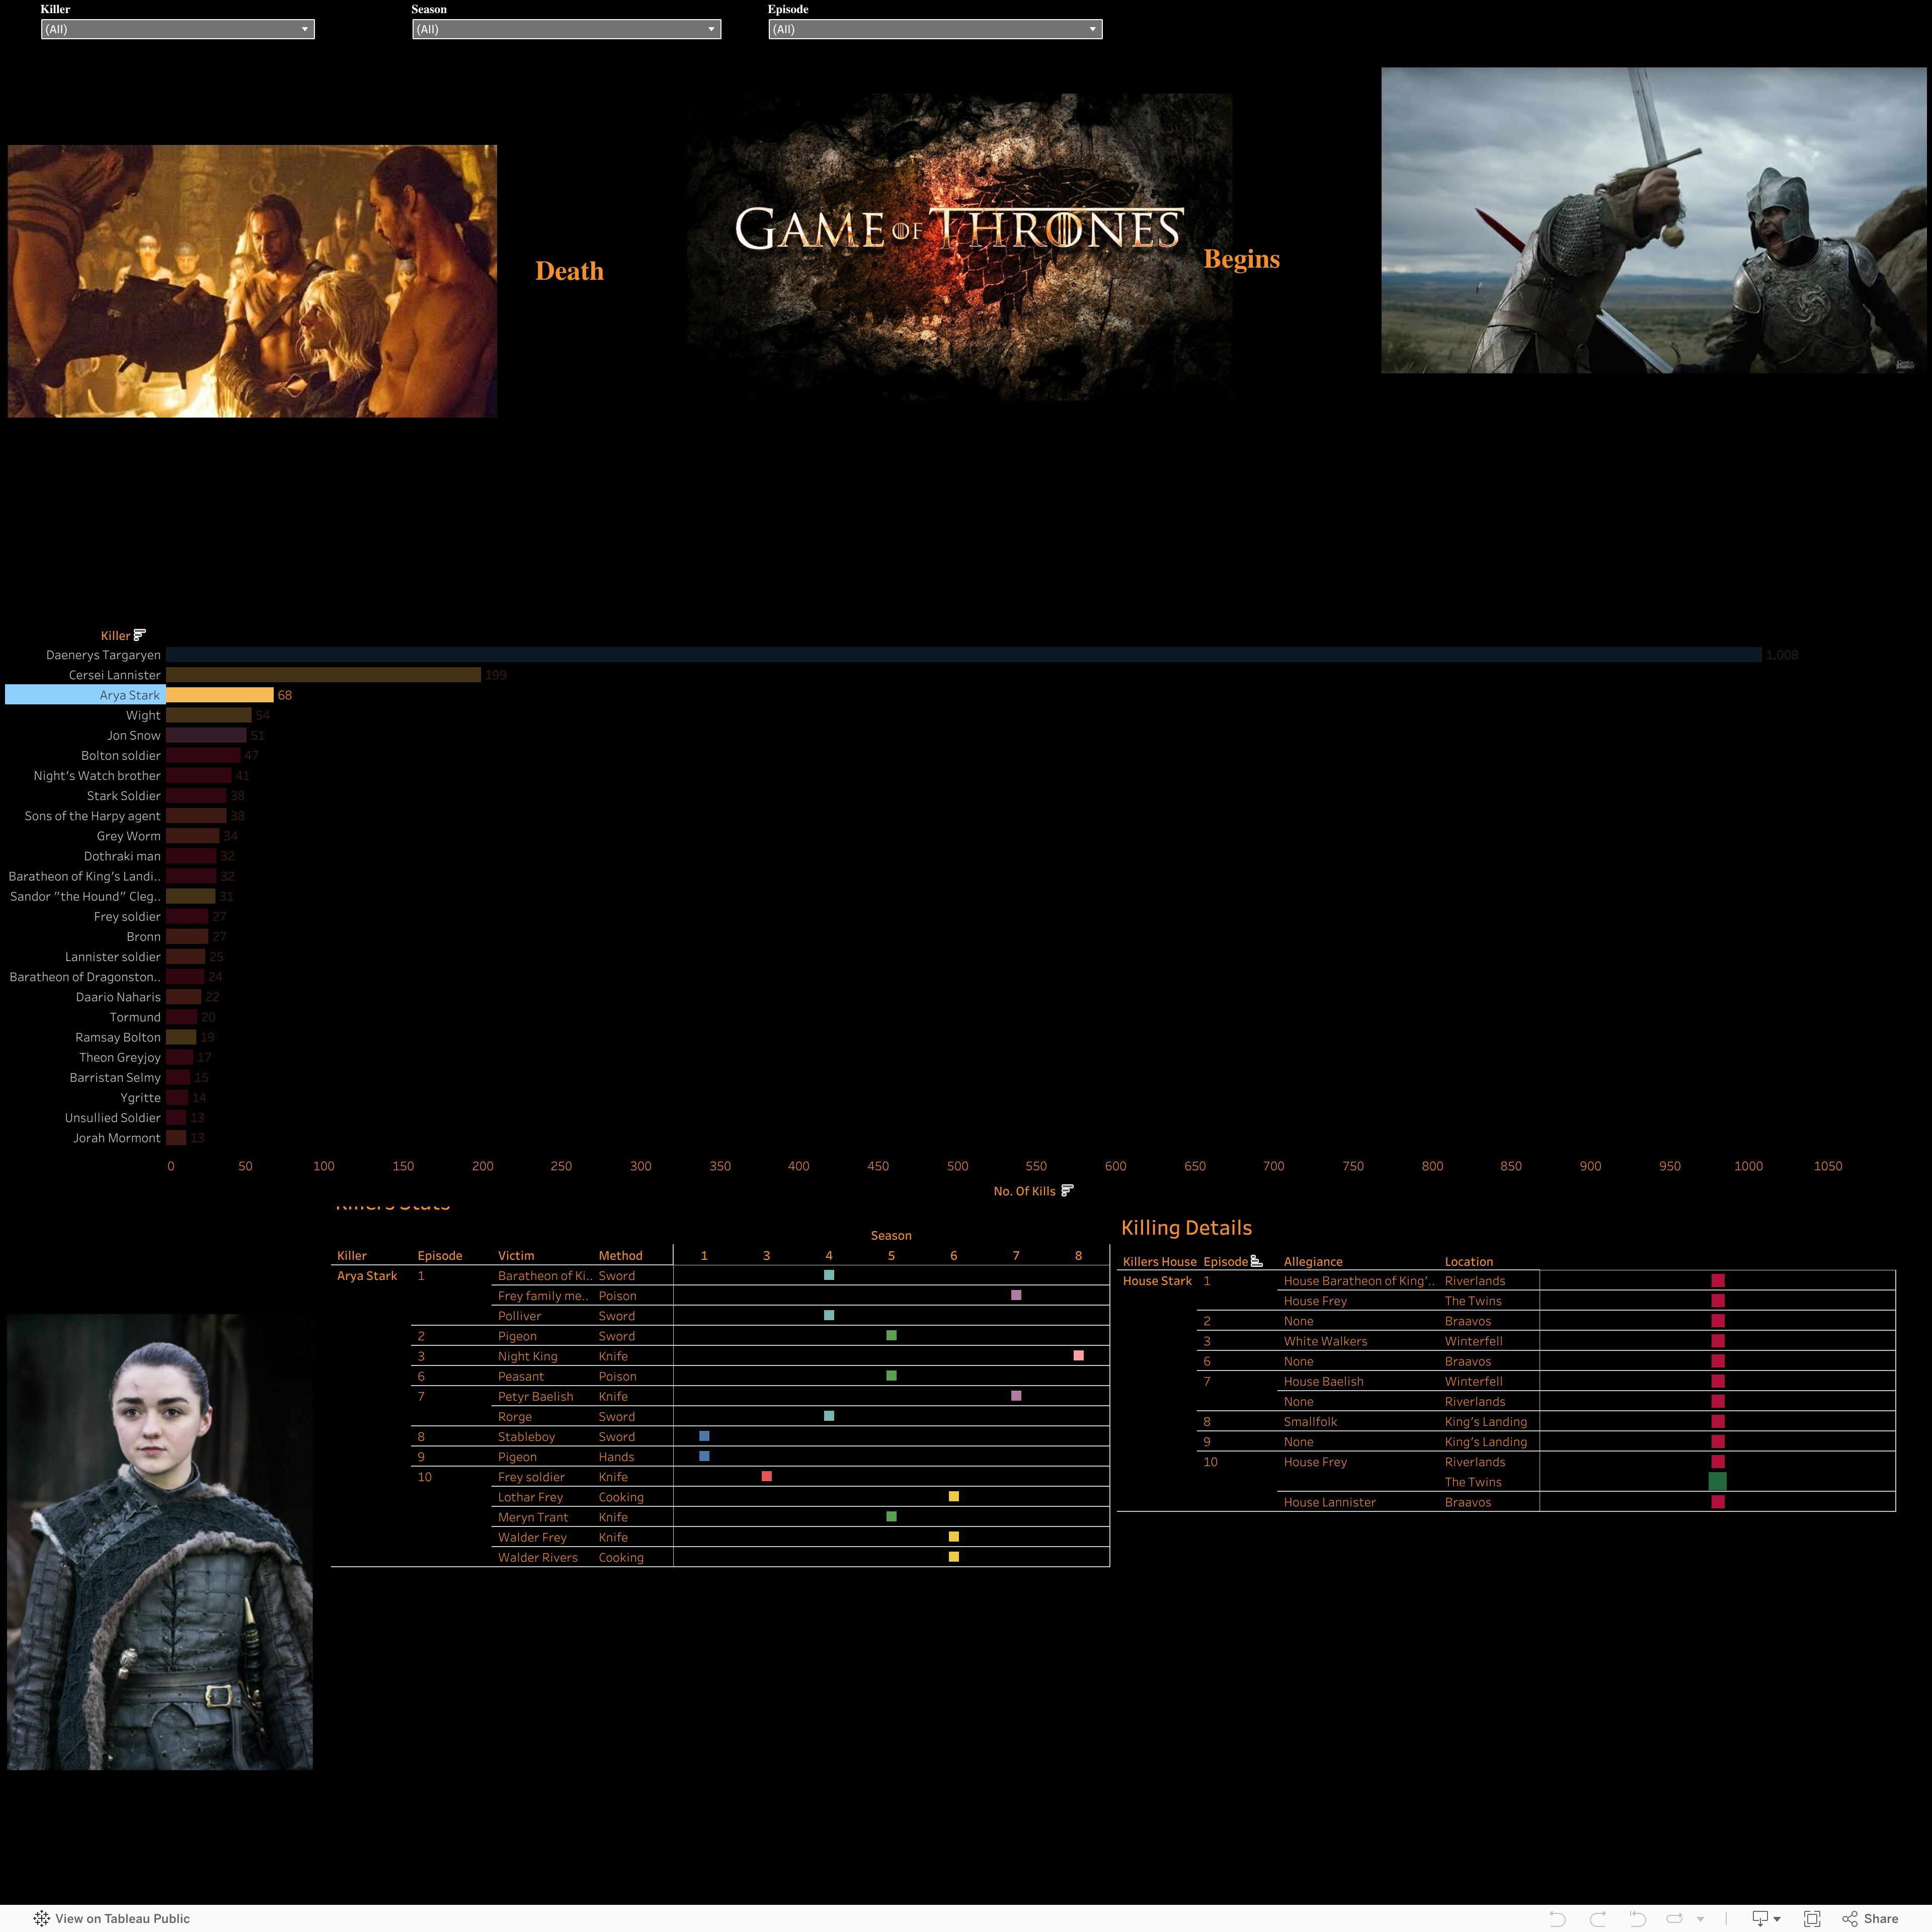Select the Daenerys Targaryen kills bar
Screen dimensions: 1932x1932
[900, 655]
